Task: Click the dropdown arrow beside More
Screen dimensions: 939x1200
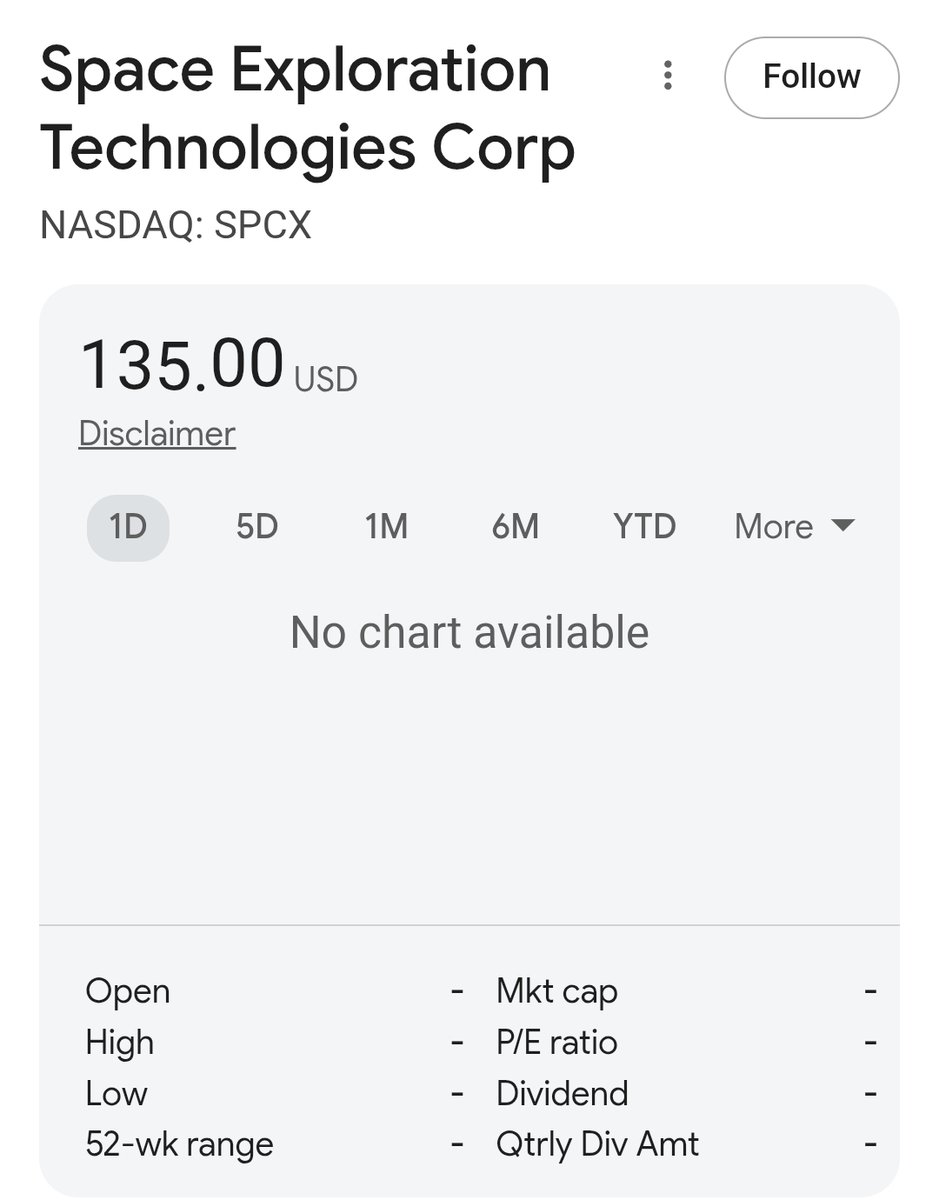Action: tap(843, 526)
